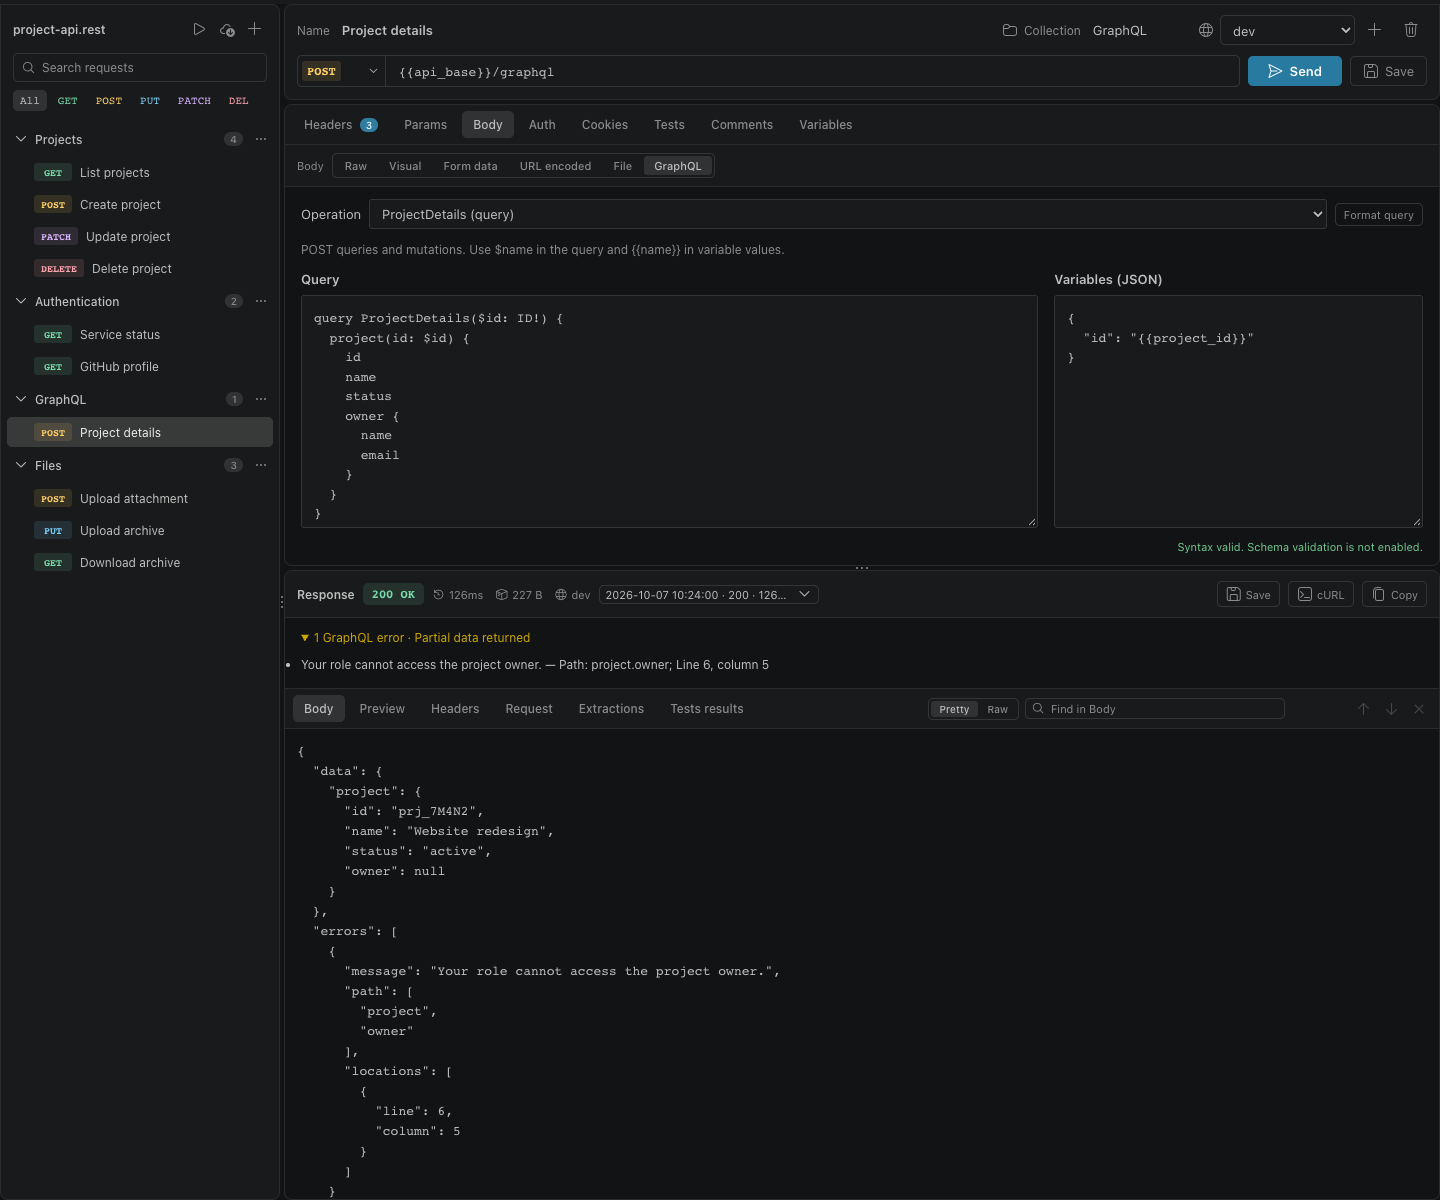
Task: Copy request as cURL
Action: pyautogui.click(x=1321, y=594)
